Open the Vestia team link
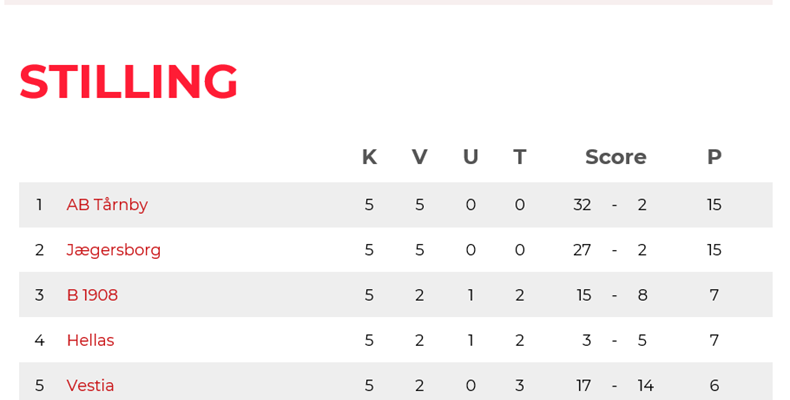Screen dimensions: 790x400 [x=90, y=385]
